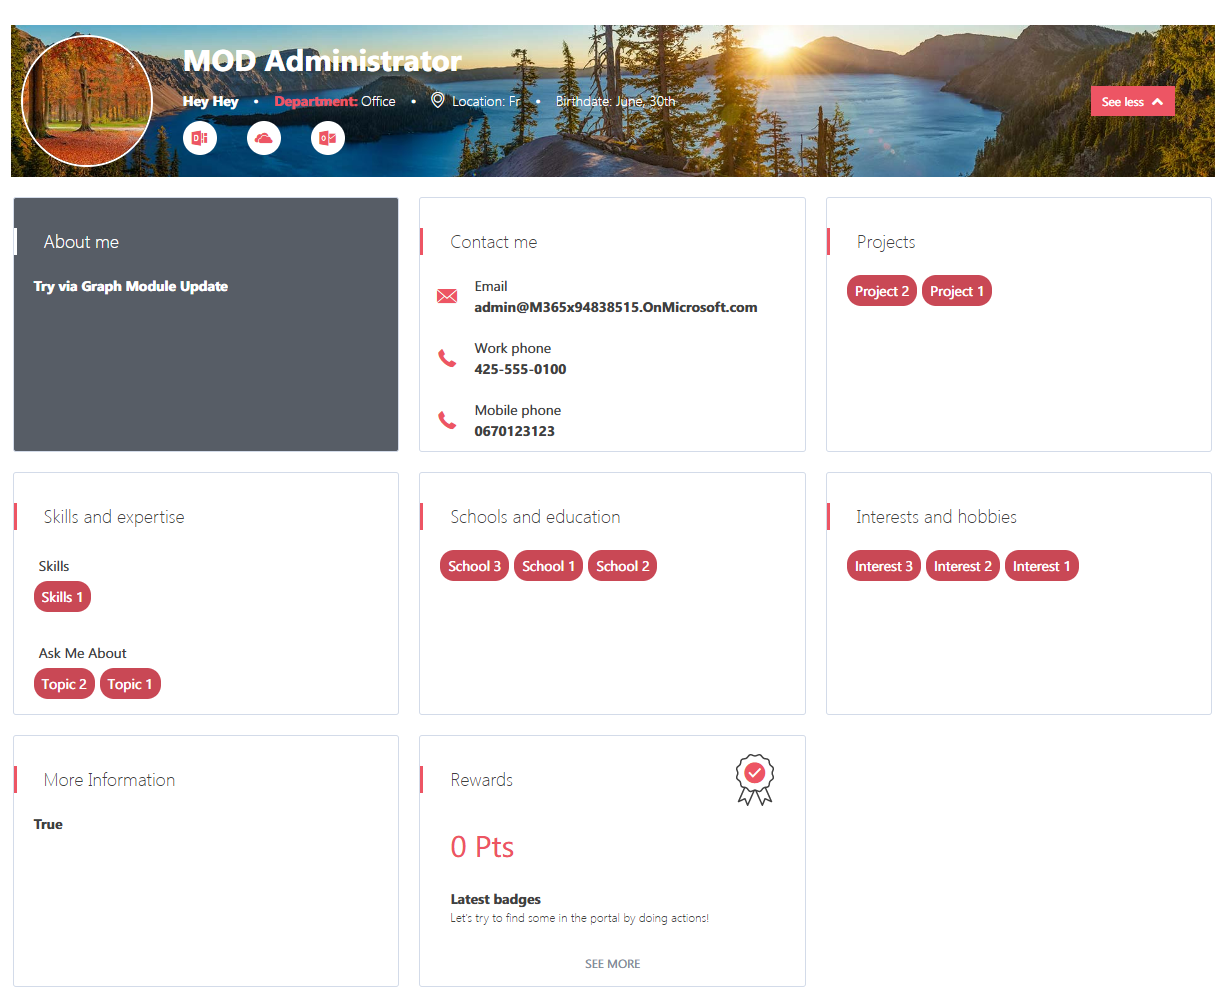
Task: Open the SEE MORE link in Rewards
Action: (x=613, y=964)
